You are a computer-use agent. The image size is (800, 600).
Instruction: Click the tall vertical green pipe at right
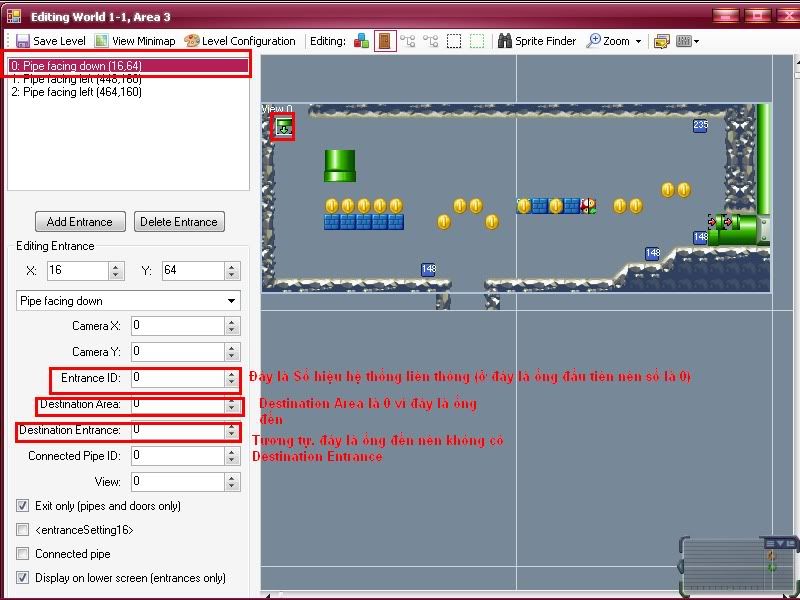[763, 159]
